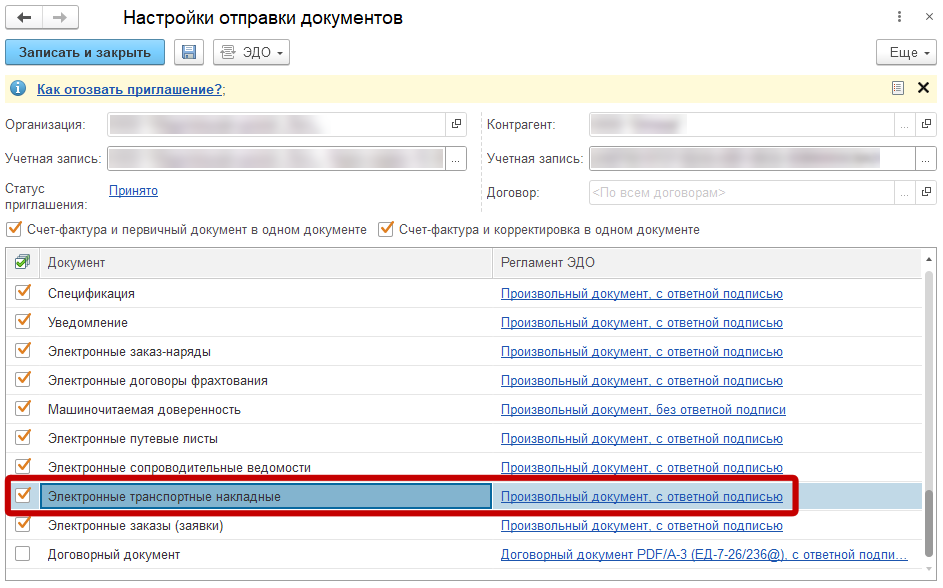Click the documents table vertical scrollbar thumb
Viewport: 943px width, 588px height.
point(929,523)
